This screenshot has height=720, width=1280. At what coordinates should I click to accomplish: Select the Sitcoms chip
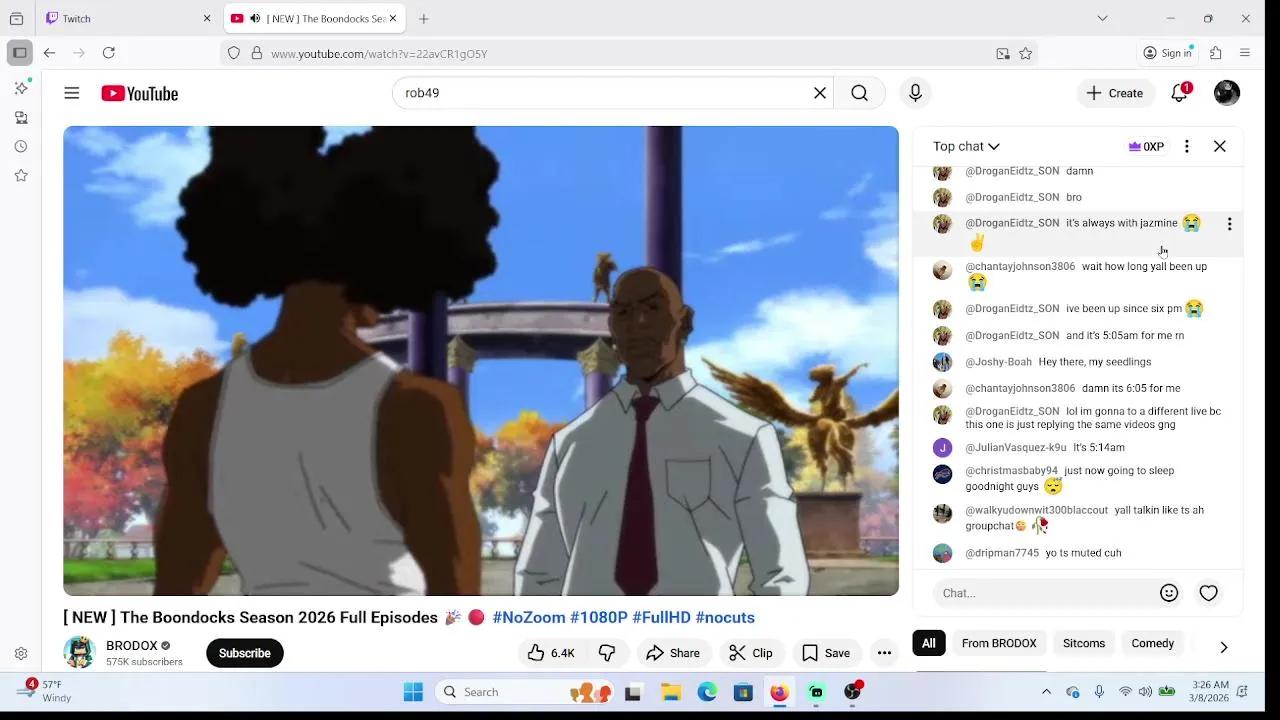(1084, 643)
